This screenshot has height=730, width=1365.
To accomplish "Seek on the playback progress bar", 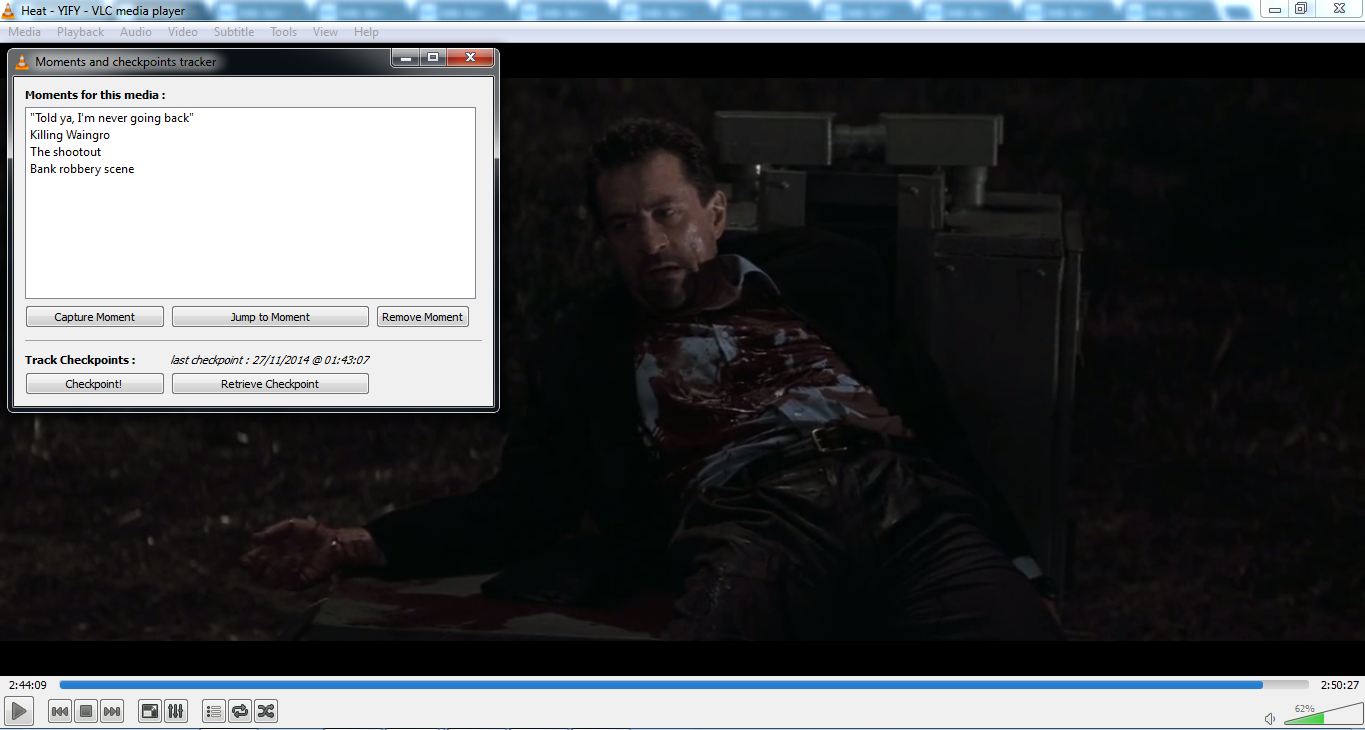I will point(684,685).
